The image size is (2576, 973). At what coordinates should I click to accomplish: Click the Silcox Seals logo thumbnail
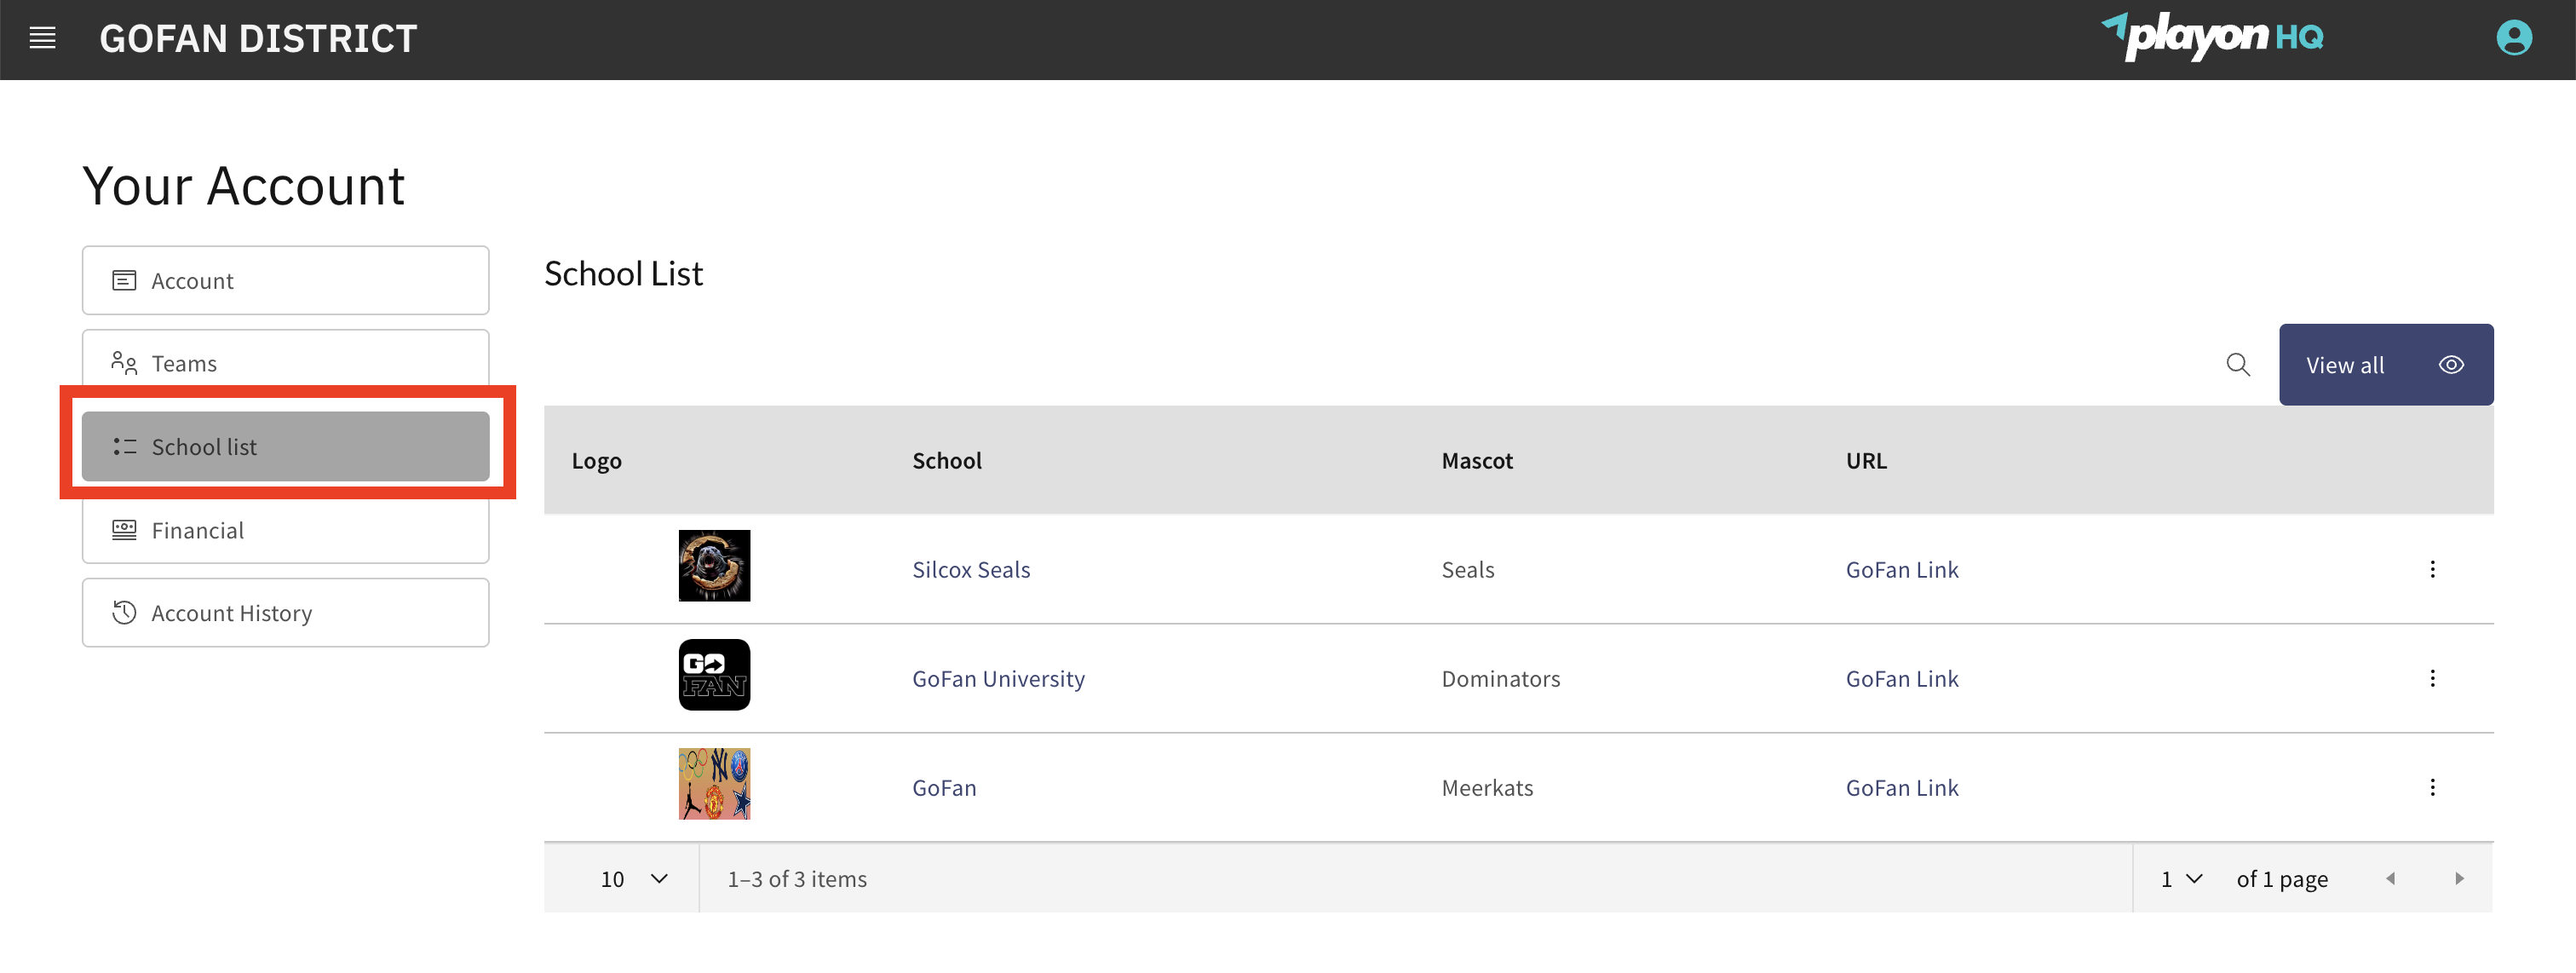(714, 566)
